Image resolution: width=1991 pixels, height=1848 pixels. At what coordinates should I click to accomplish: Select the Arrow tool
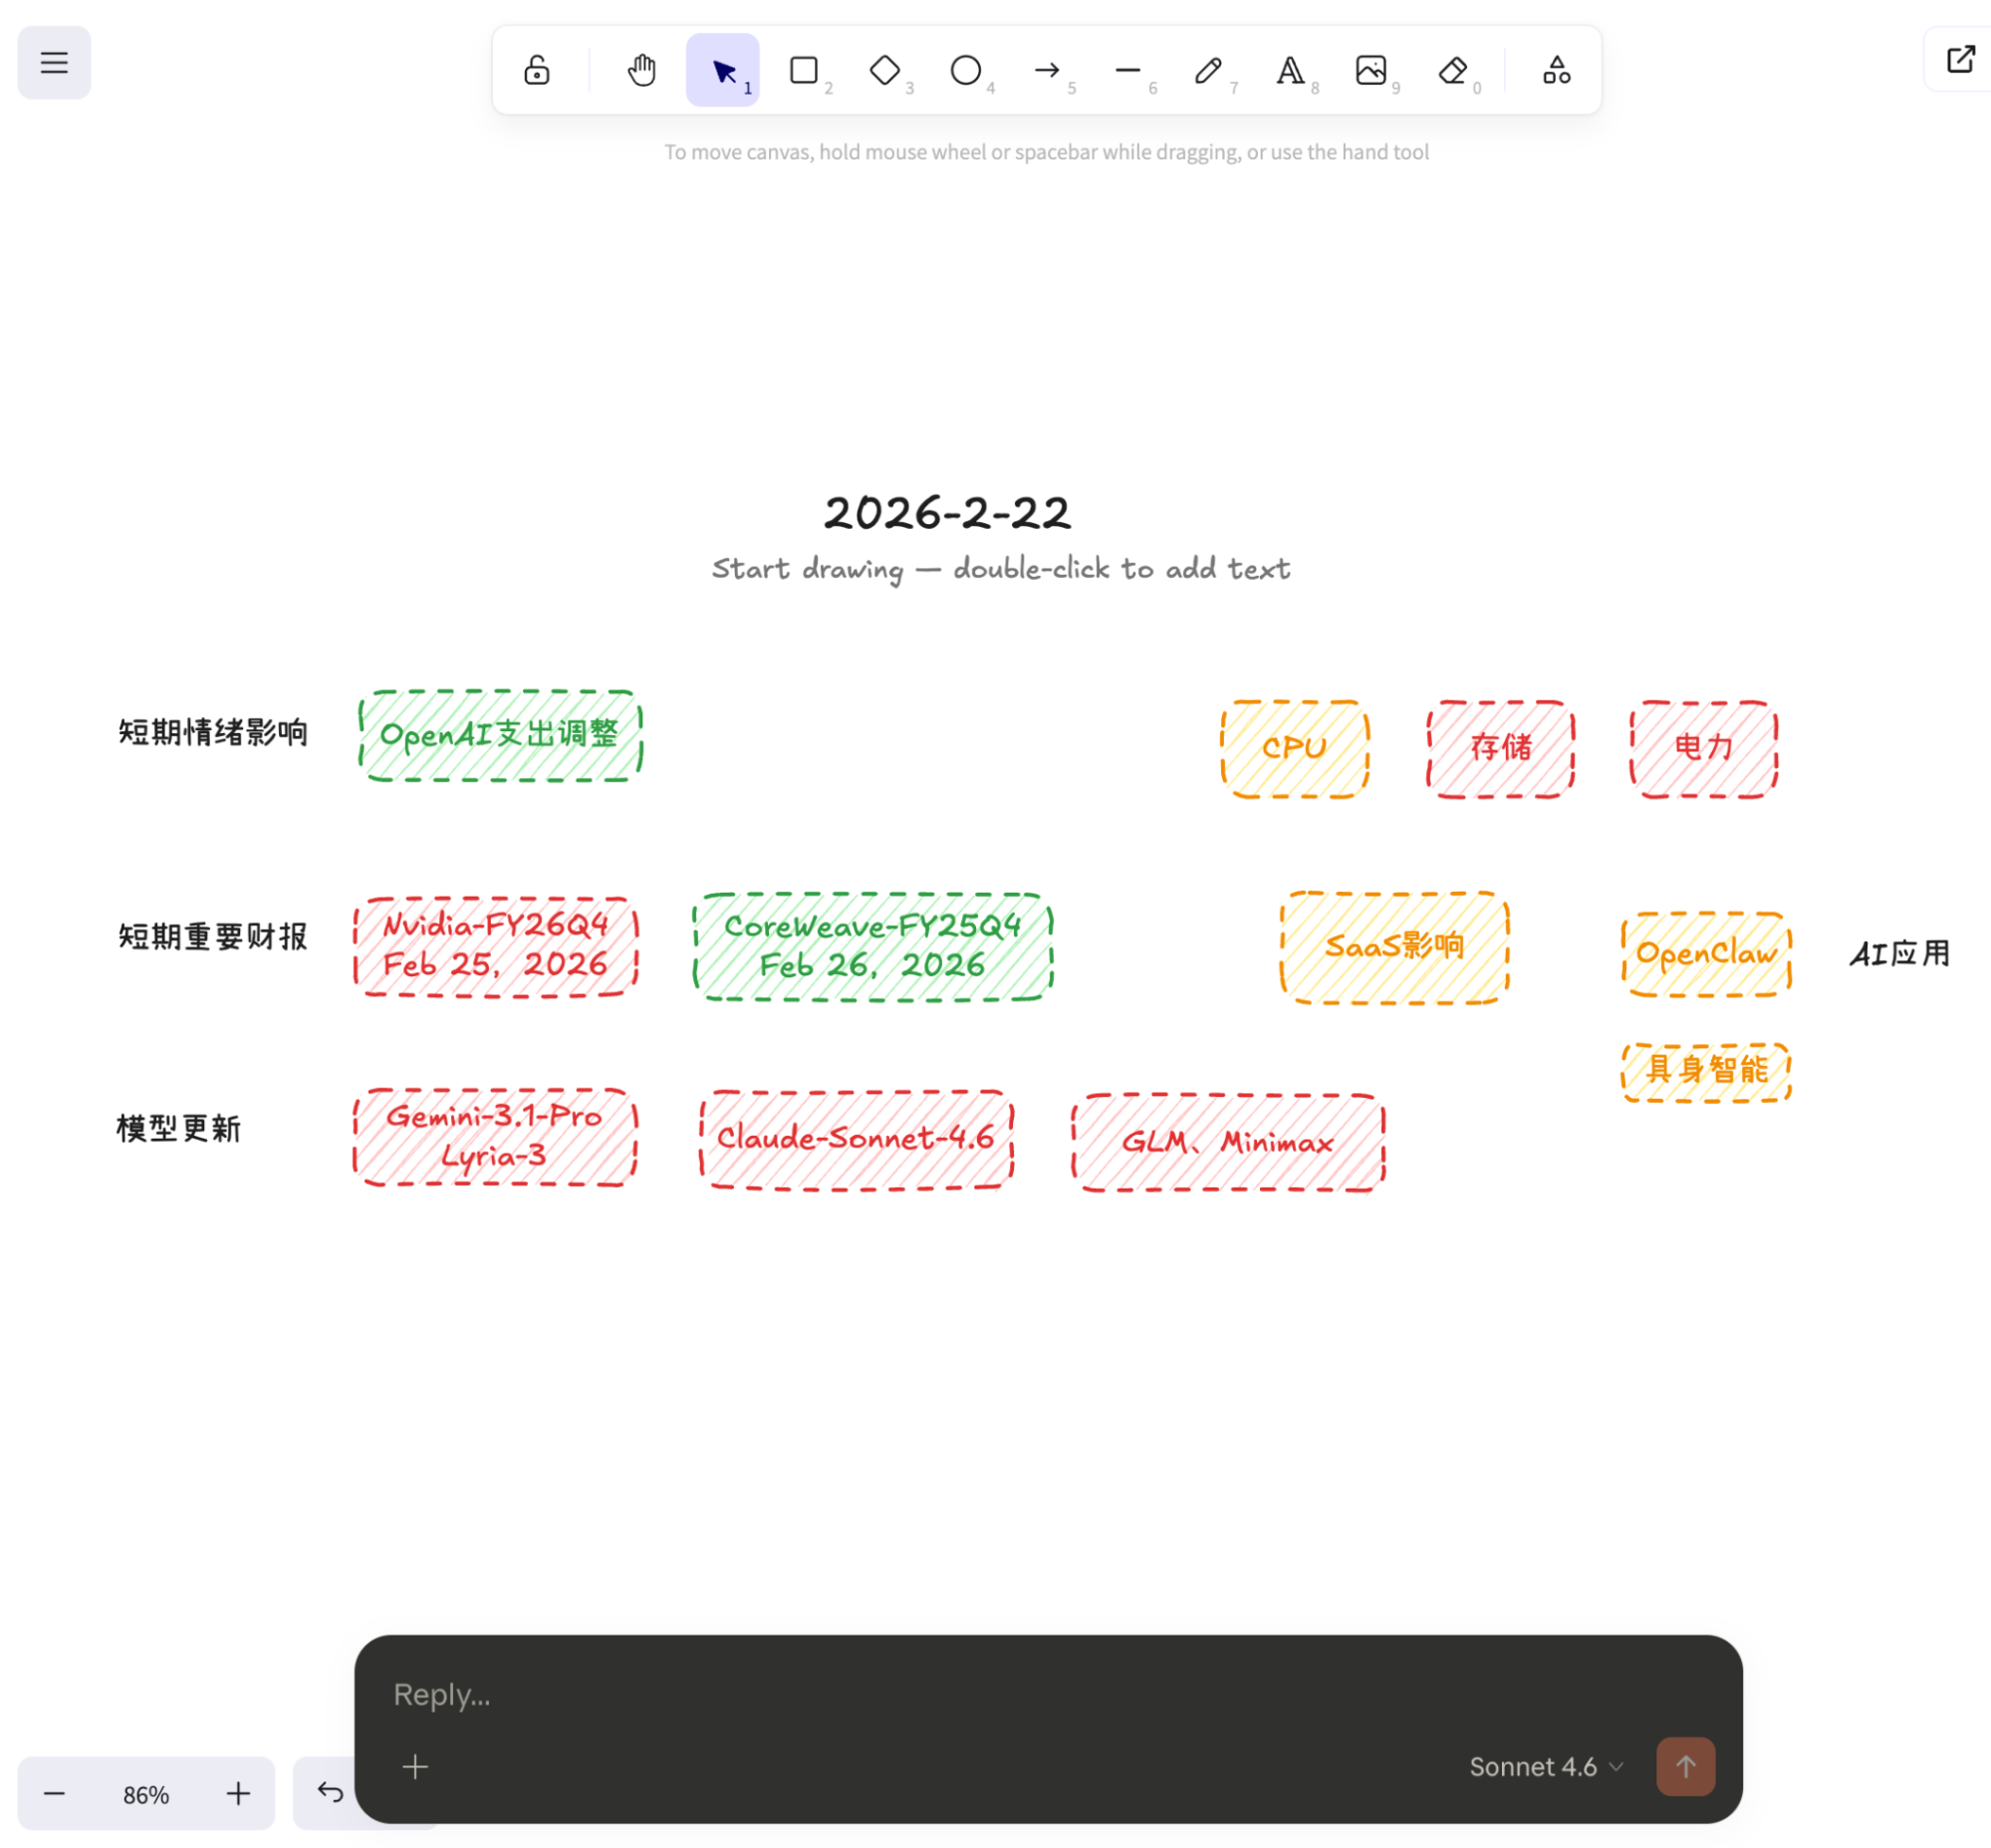1046,70
